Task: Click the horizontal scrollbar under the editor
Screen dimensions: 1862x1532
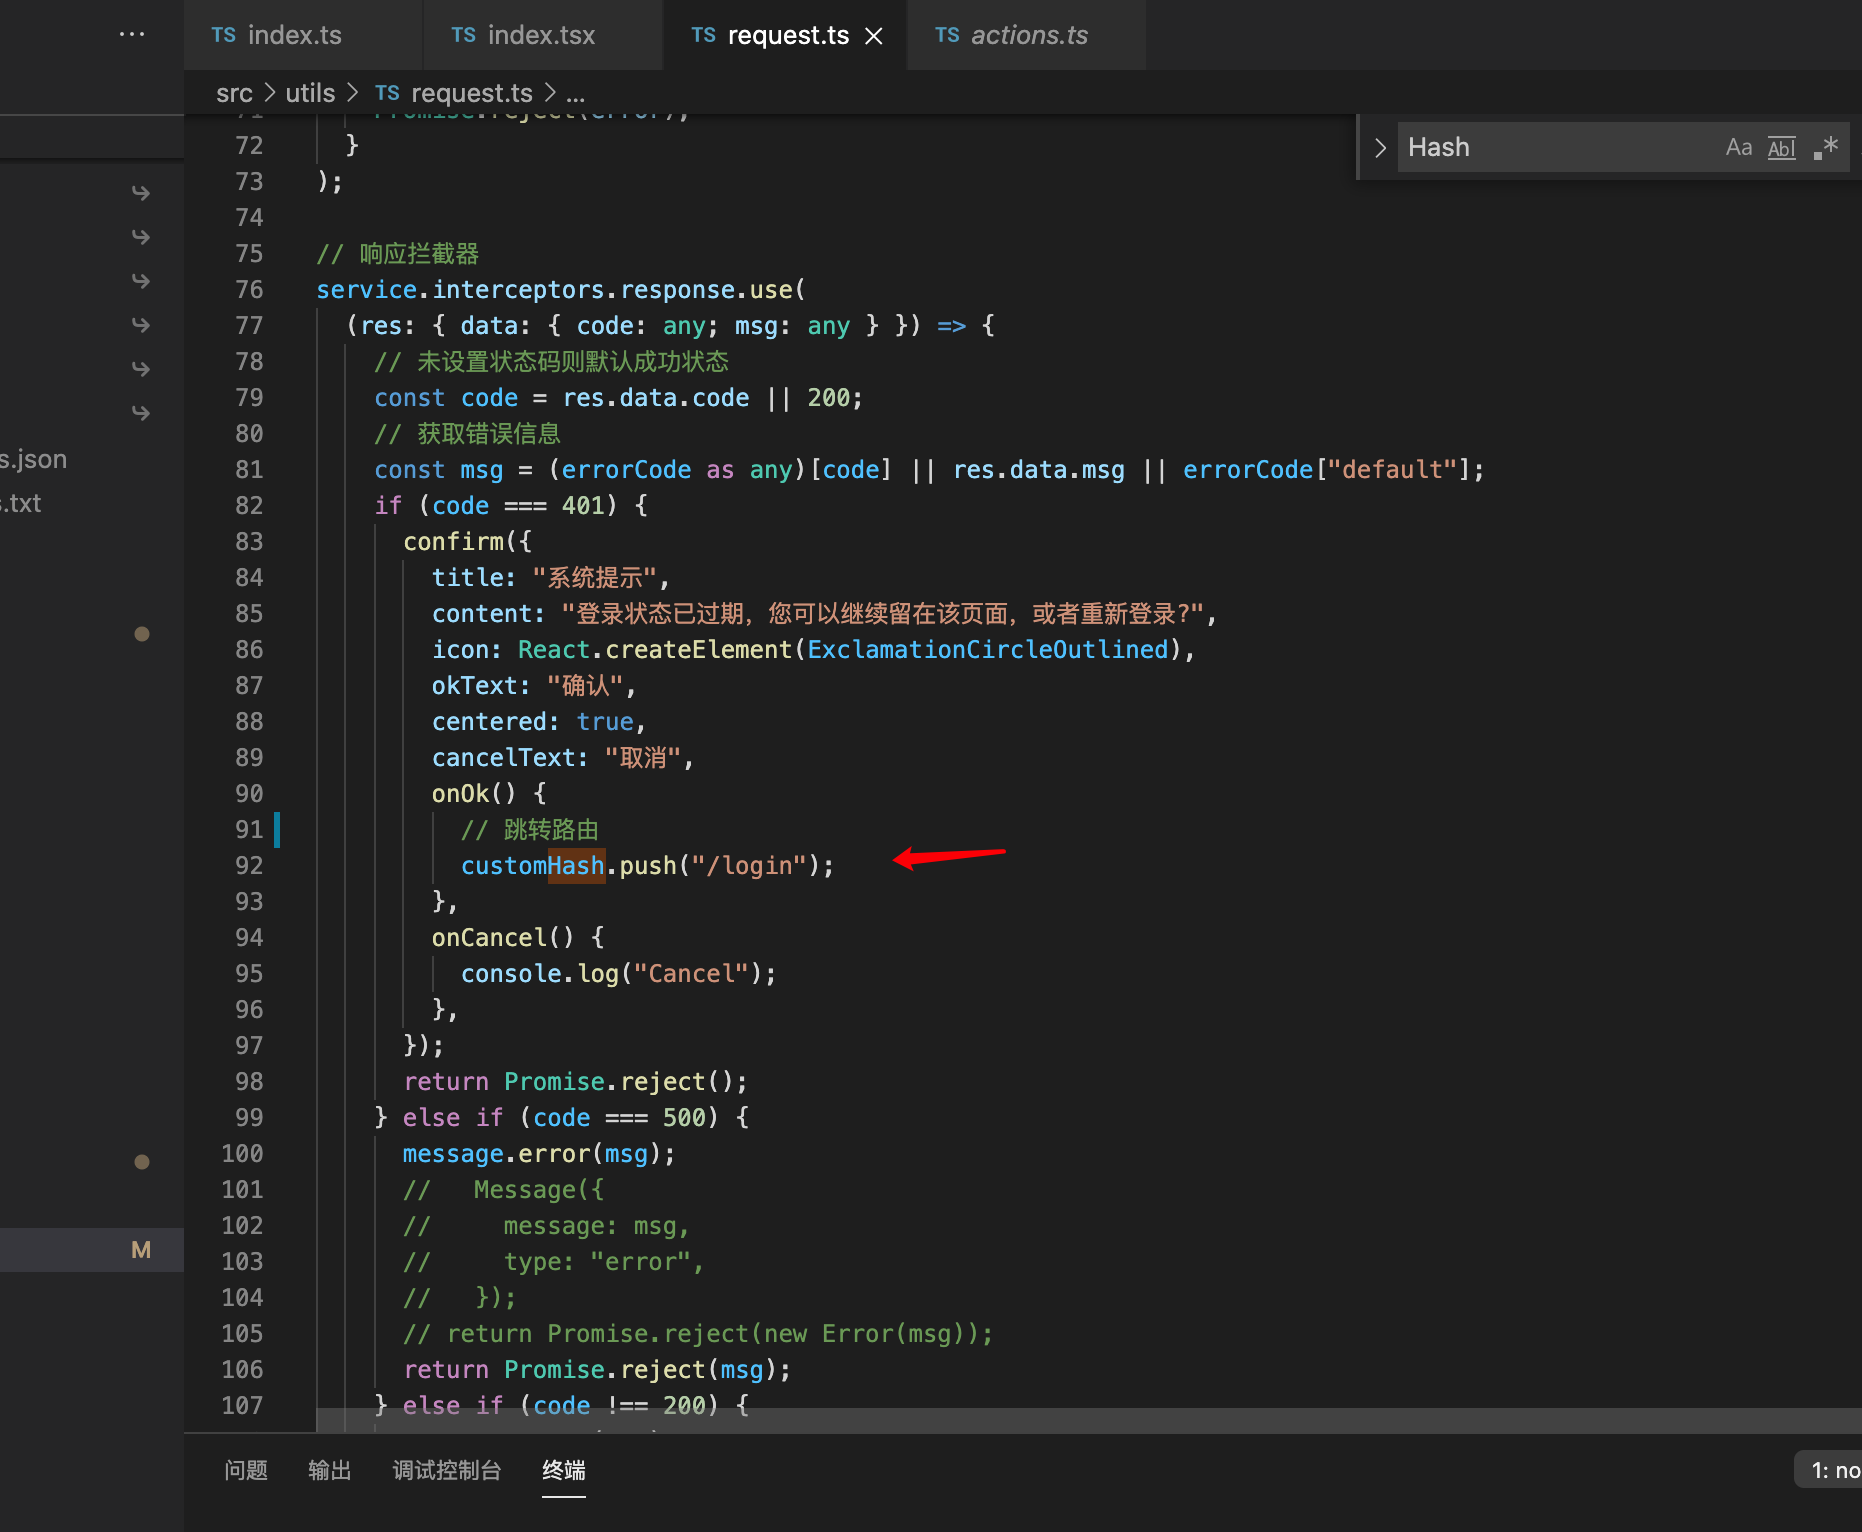Action: pos(1089,1420)
